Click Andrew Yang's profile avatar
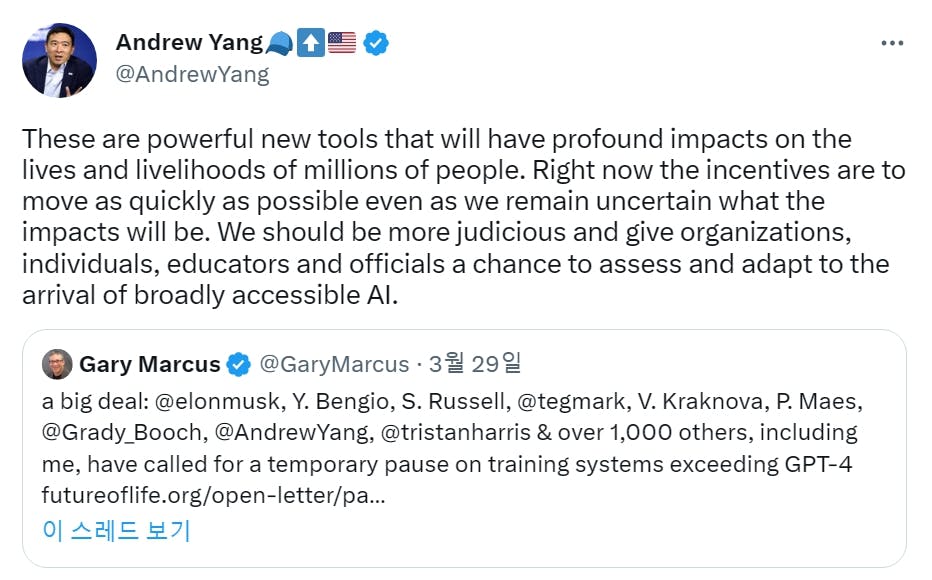Viewport: 932px width, 580px height. click(x=59, y=60)
